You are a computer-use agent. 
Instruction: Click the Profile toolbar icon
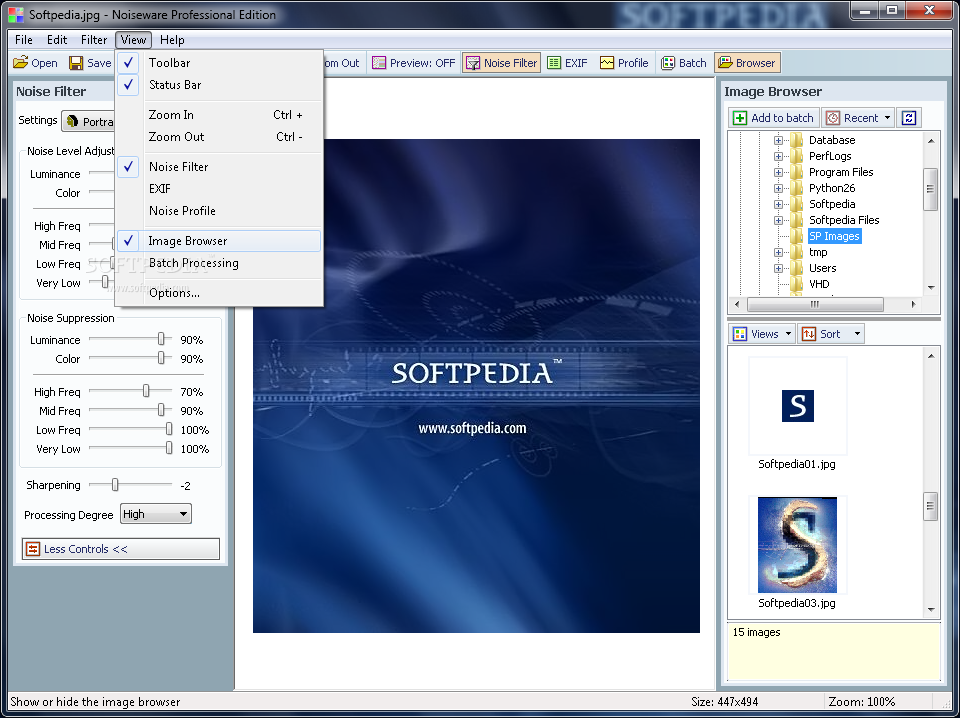pos(607,63)
